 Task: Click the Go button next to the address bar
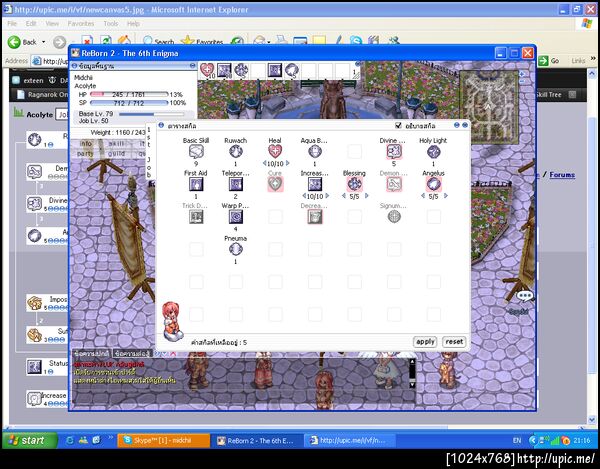549,60
